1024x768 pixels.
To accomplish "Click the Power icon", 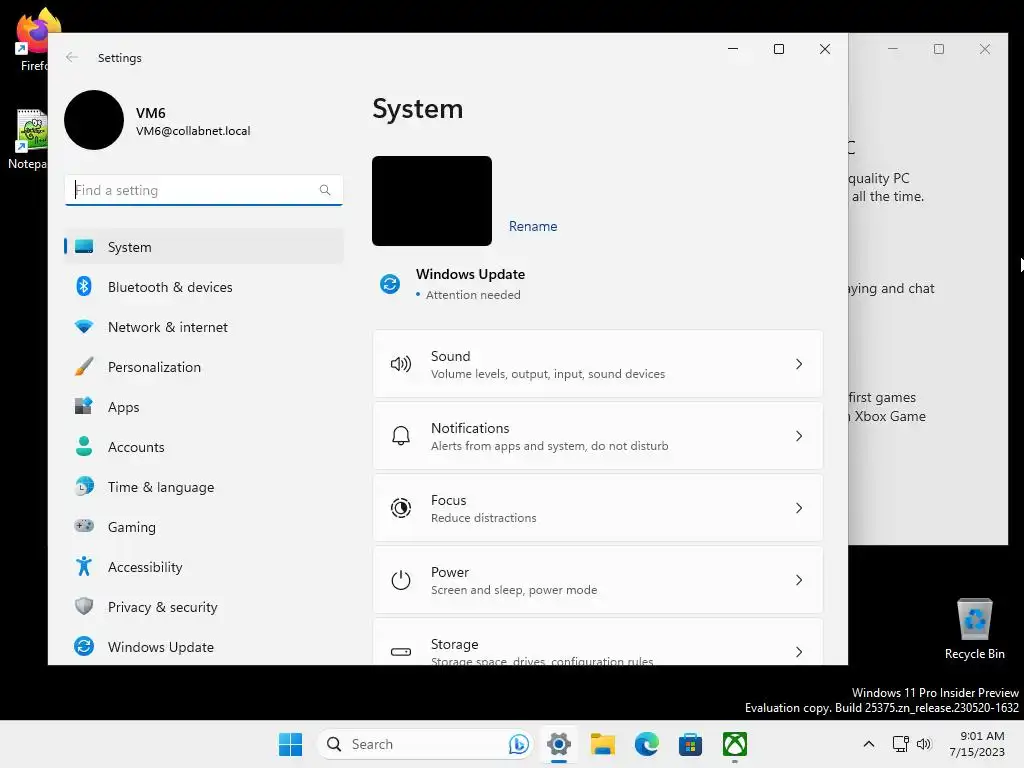I will click(400, 580).
